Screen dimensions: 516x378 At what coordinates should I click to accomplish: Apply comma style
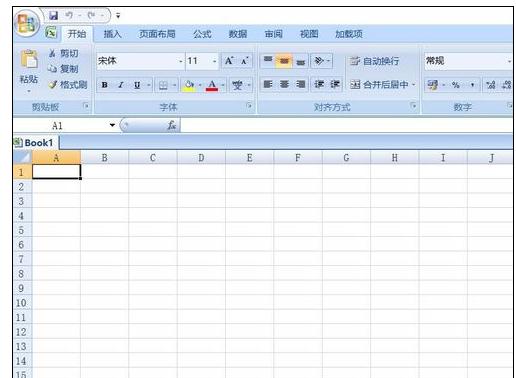(x=472, y=85)
